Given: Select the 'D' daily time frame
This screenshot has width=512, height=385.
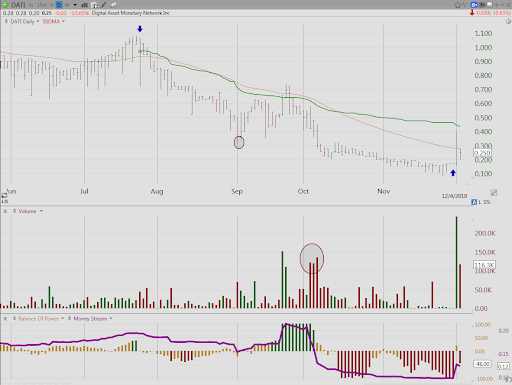Looking at the screenshot, I should click(x=59, y=5).
